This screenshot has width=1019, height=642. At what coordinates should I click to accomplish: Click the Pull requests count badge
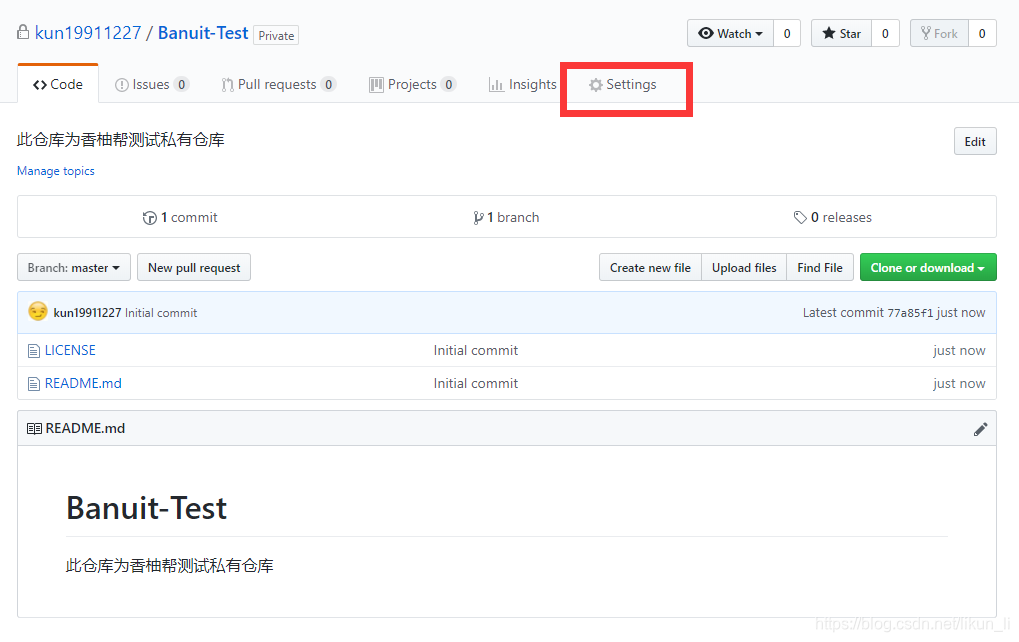[328, 84]
